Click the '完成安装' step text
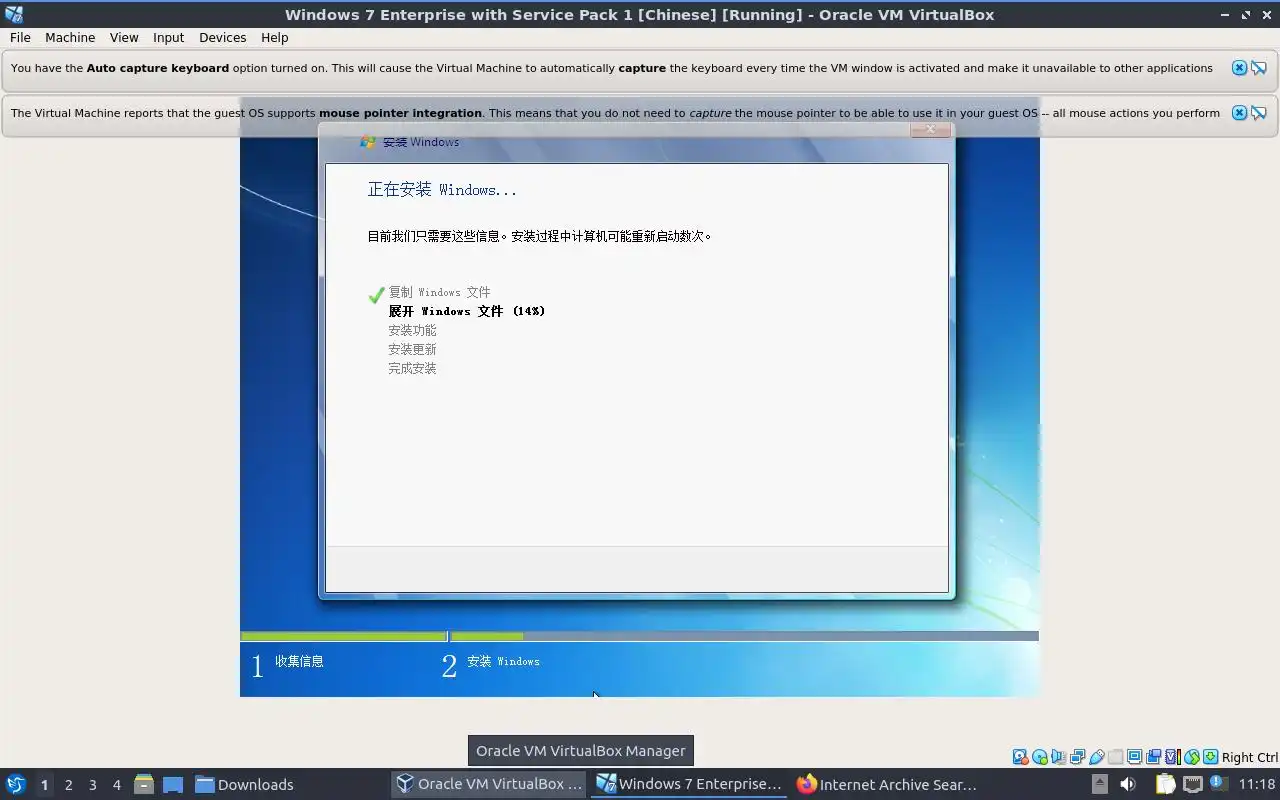The image size is (1280, 800). tap(412, 368)
